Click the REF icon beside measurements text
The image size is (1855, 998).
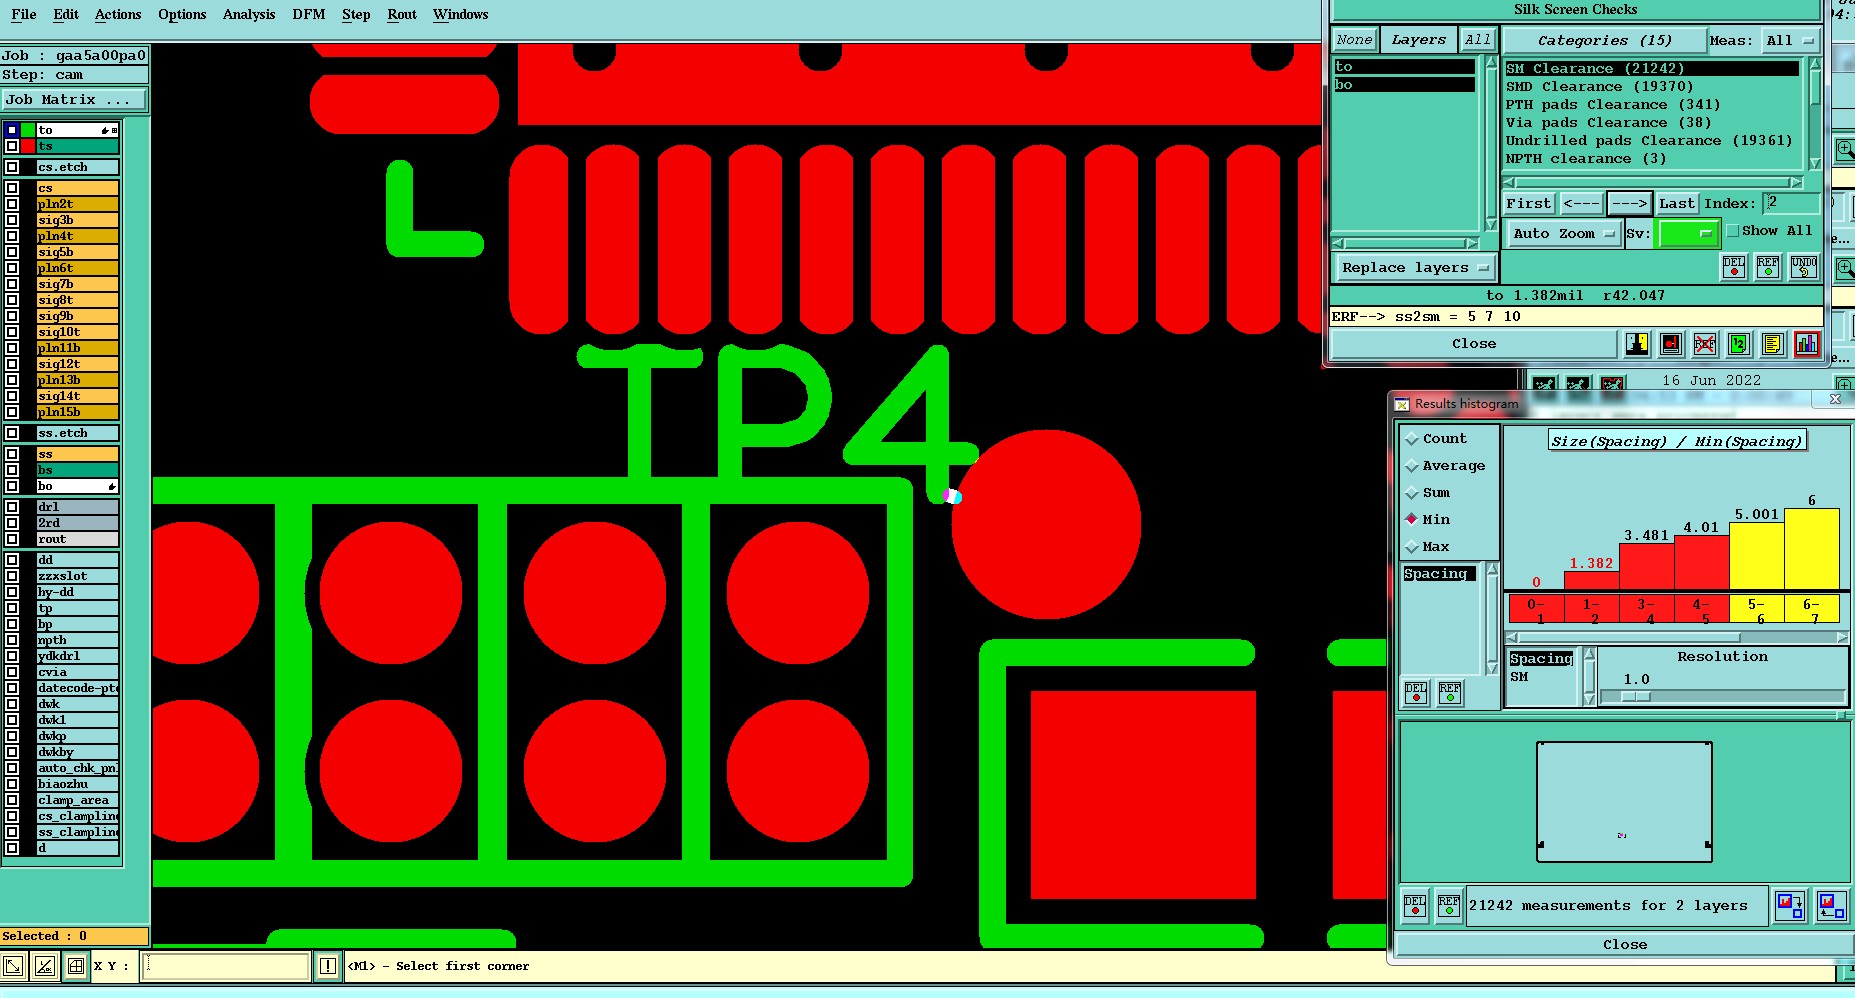[x=1449, y=906]
